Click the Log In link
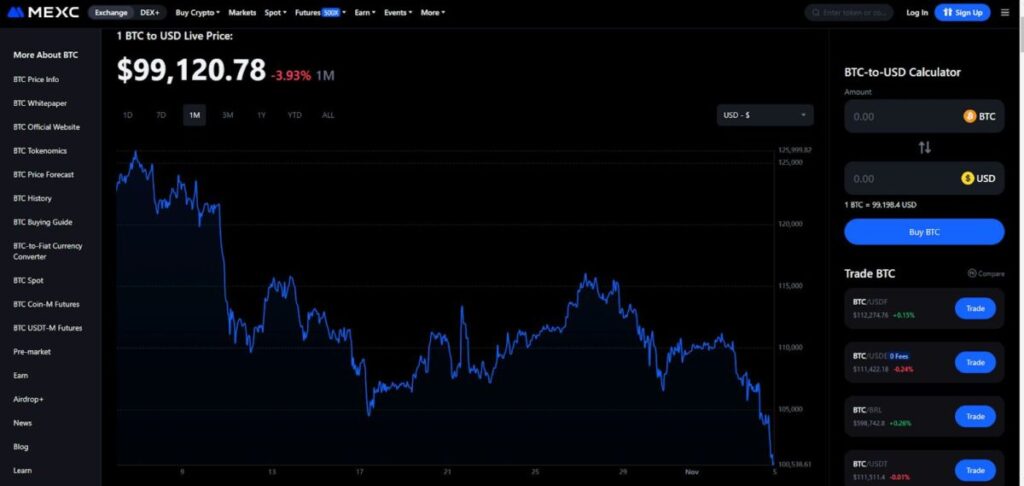1024x486 pixels. 917,12
